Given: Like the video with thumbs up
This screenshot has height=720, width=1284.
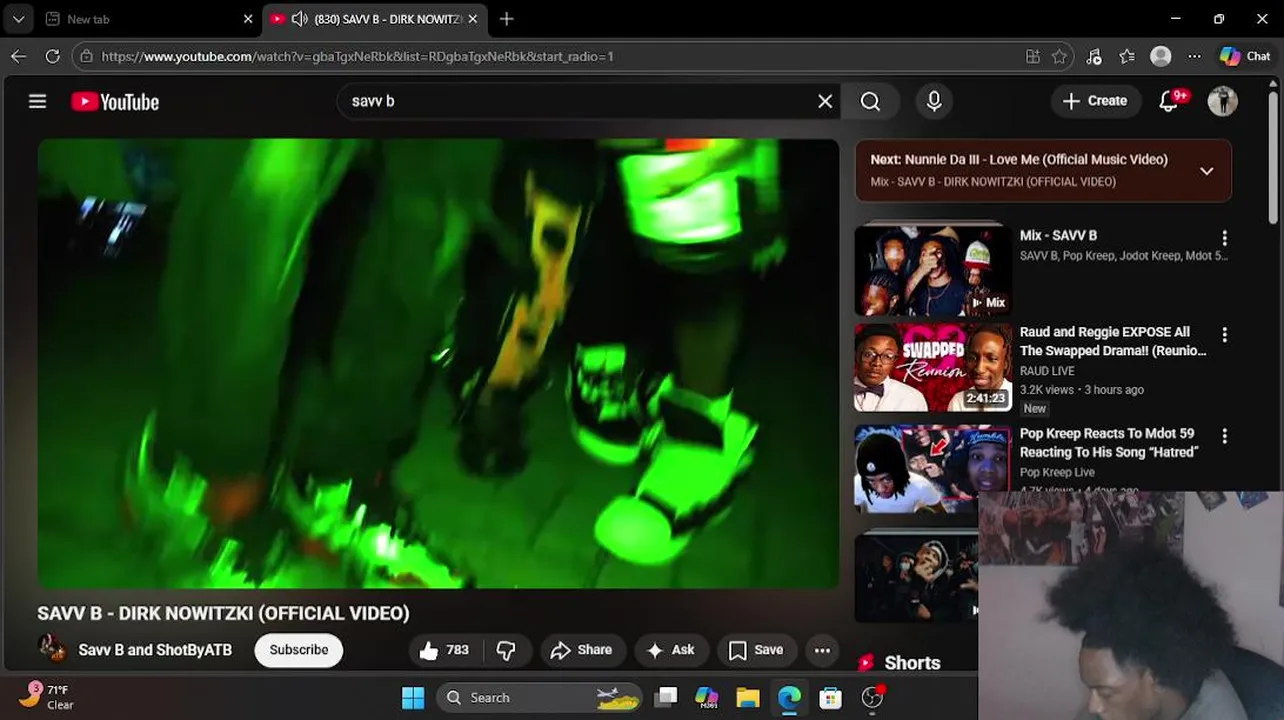Looking at the screenshot, I should 443,650.
